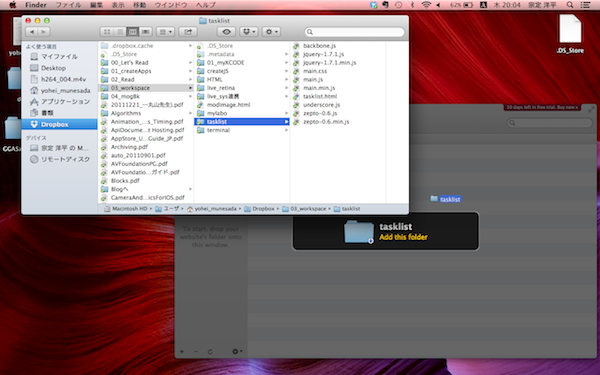This screenshot has height=375, width=600.
Task: Expand the 02_Read folder arrow
Action: click(190, 80)
